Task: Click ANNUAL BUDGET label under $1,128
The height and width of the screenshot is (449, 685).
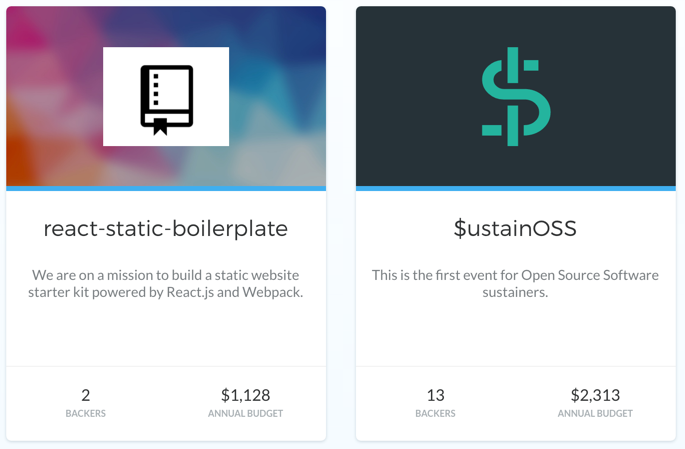Action: click(246, 413)
